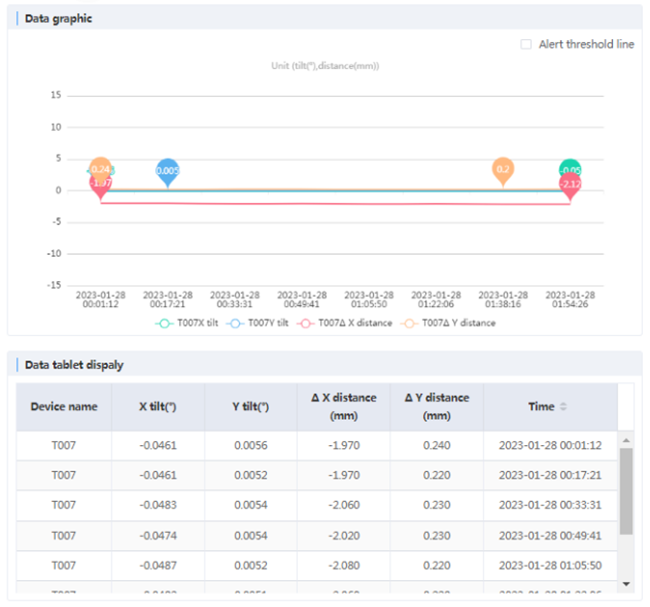
Task: Click the X tilt(°) column header
Action: [158, 407]
